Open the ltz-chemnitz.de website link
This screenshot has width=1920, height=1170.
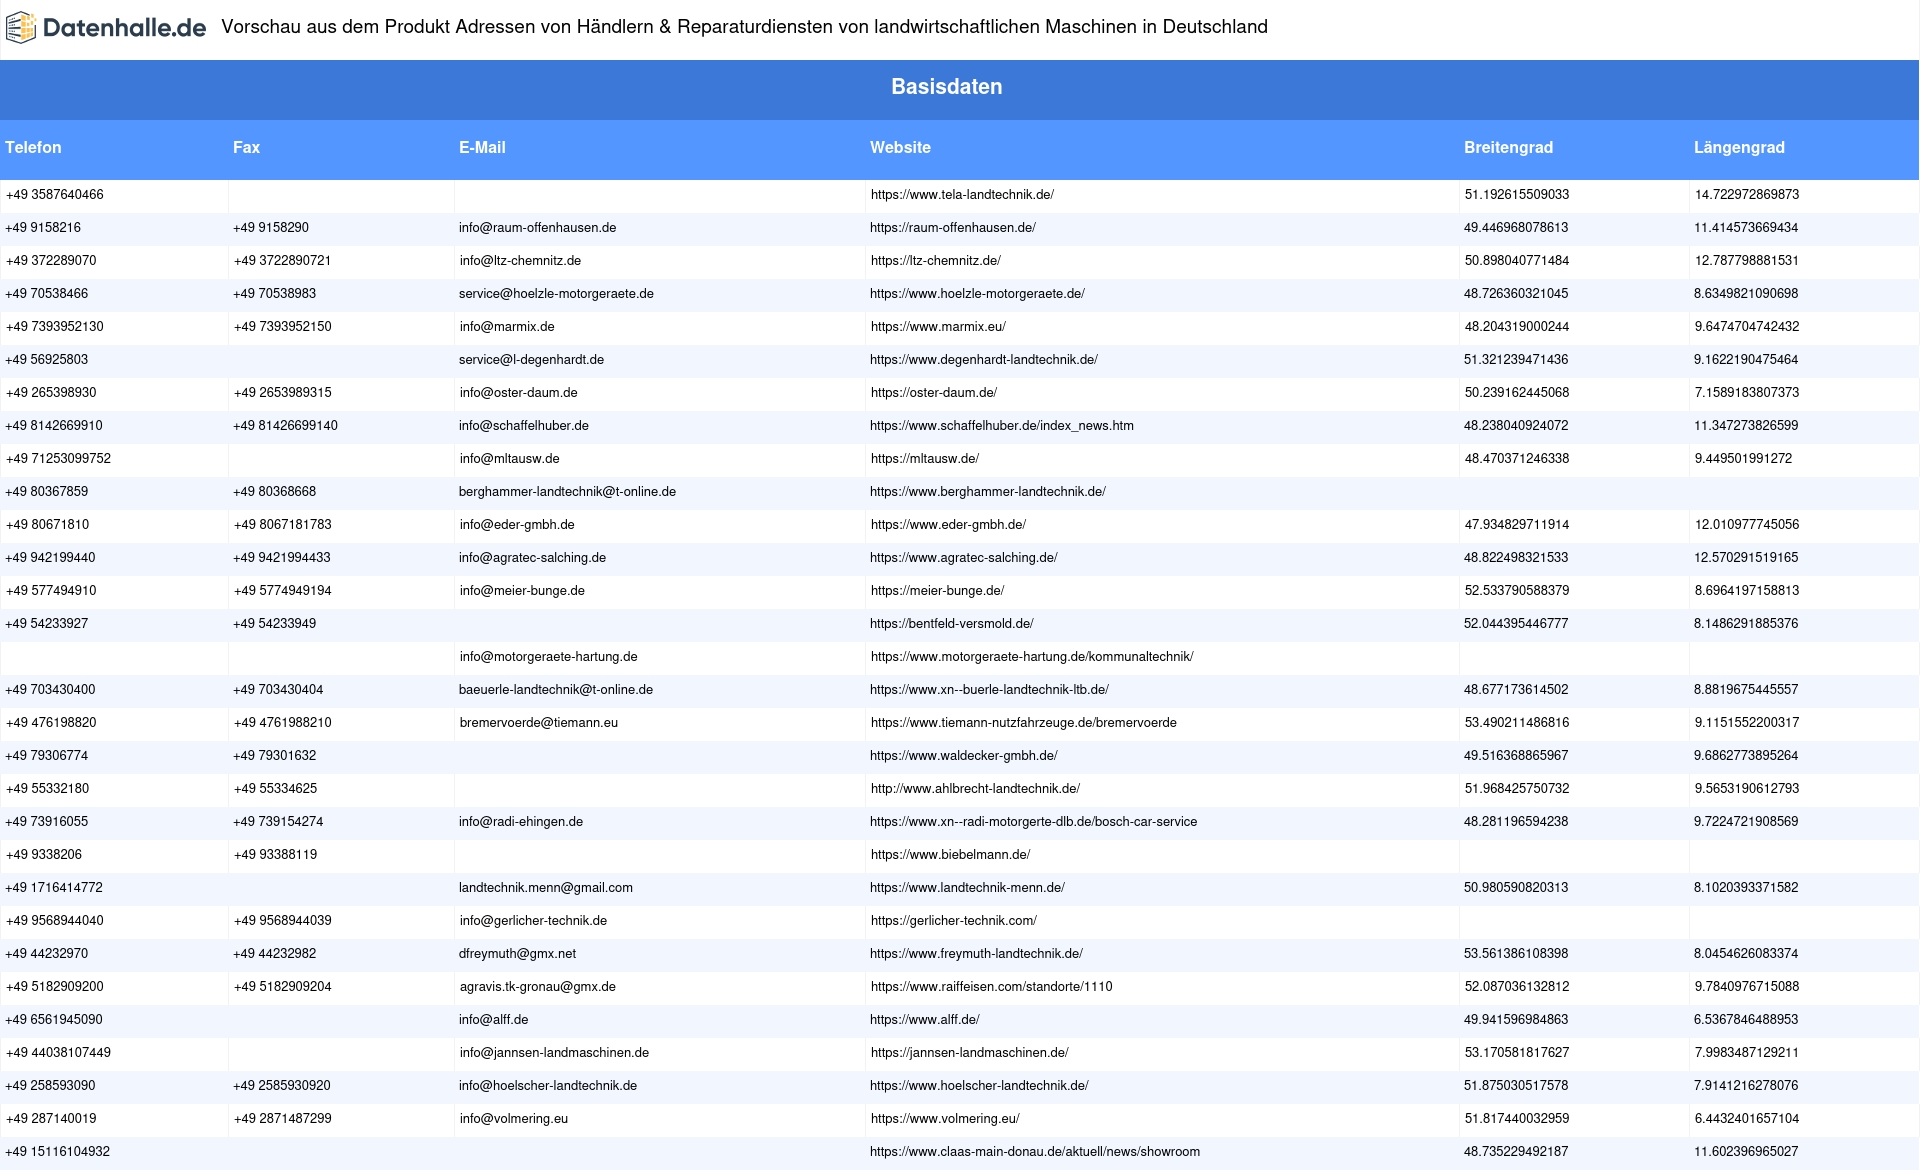click(x=935, y=261)
